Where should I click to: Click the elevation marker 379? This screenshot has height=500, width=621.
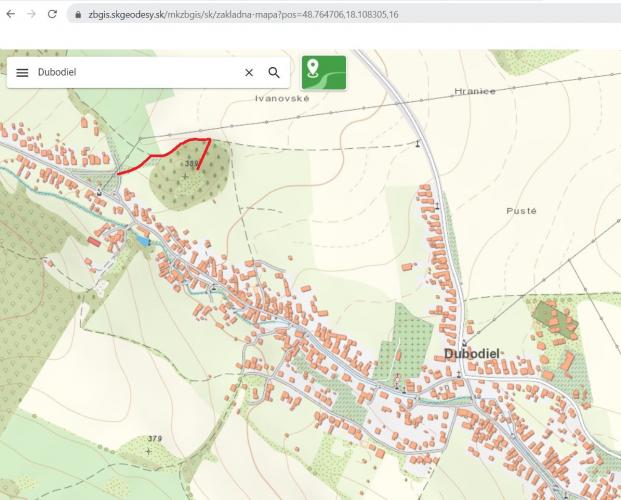(x=155, y=439)
